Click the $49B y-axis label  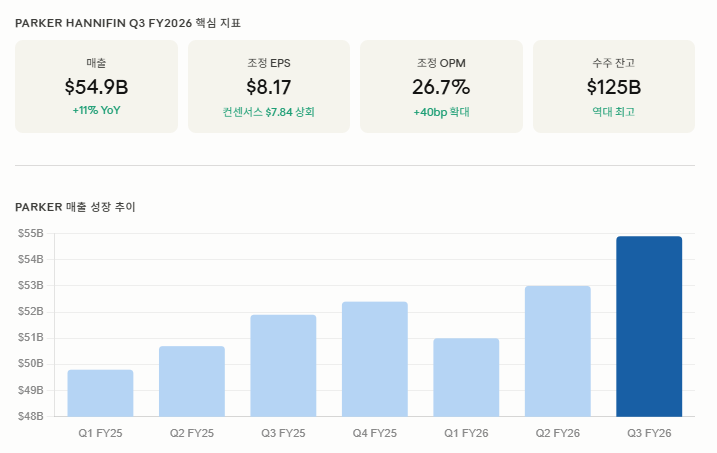coord(31,390)
